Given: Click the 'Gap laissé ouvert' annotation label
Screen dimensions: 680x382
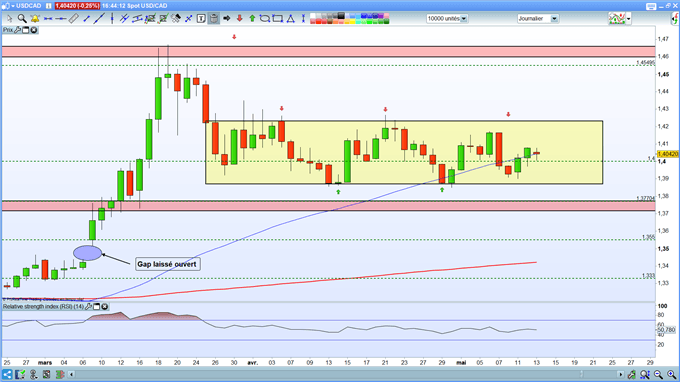Looking at the screenshot, I should pos(167,264).
